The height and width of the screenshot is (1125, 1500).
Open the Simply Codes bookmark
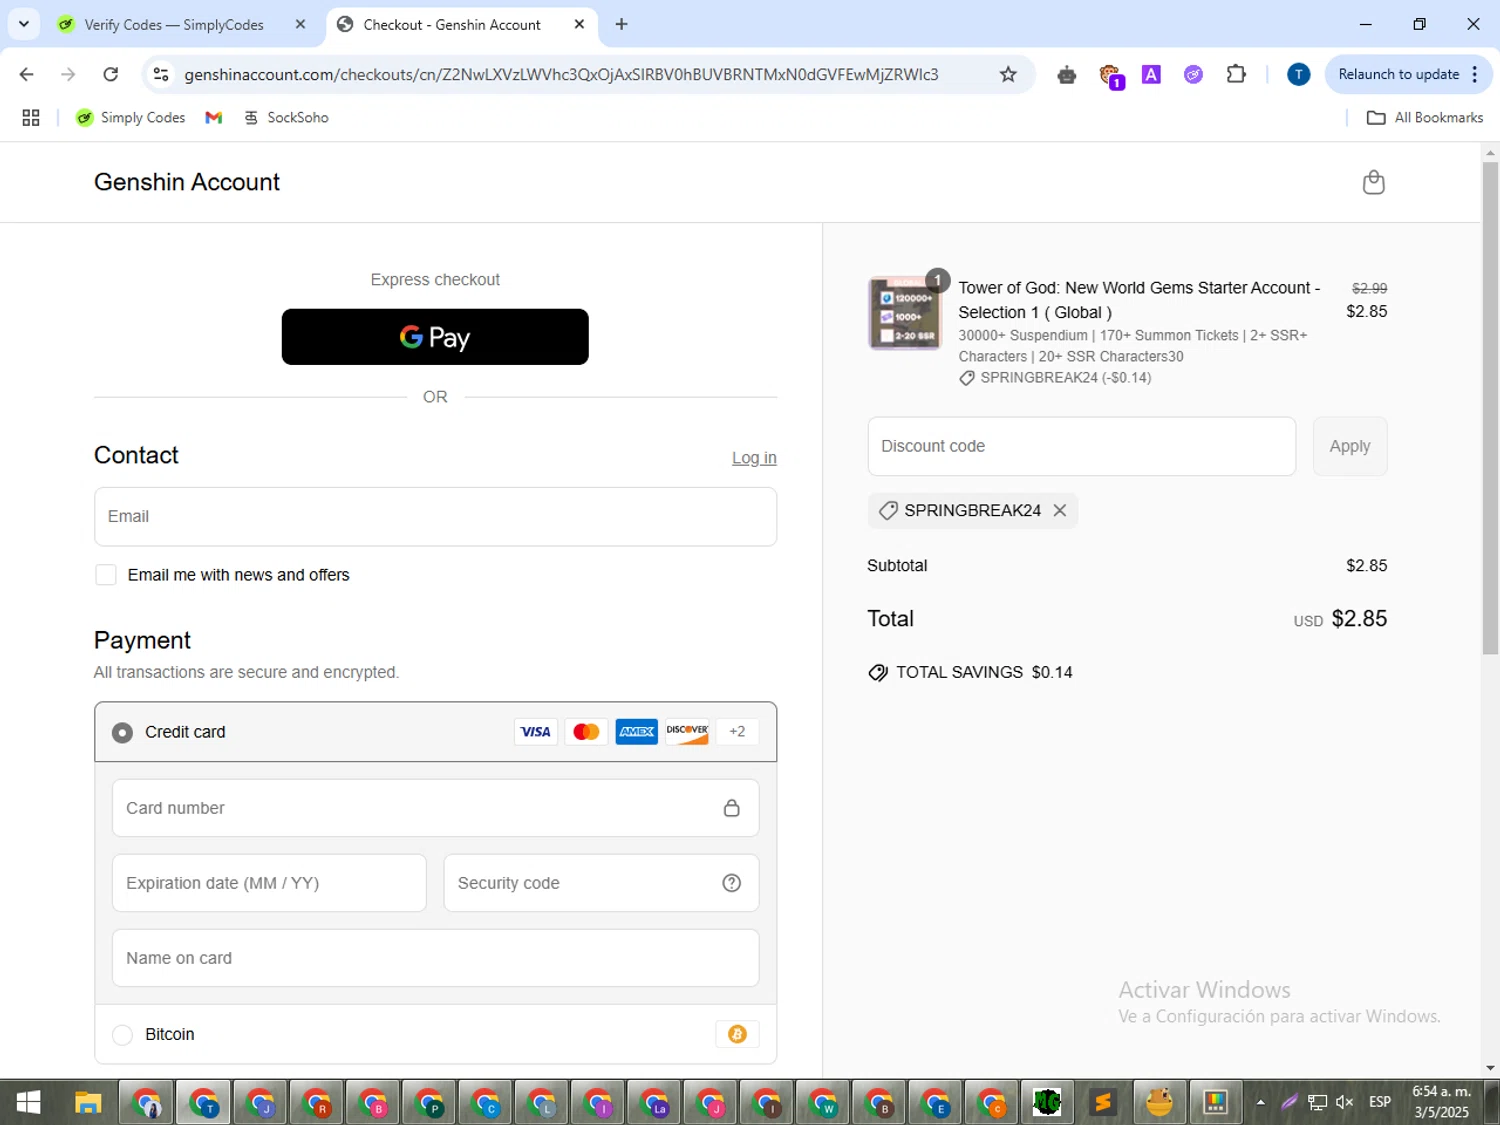coord(131,118)
